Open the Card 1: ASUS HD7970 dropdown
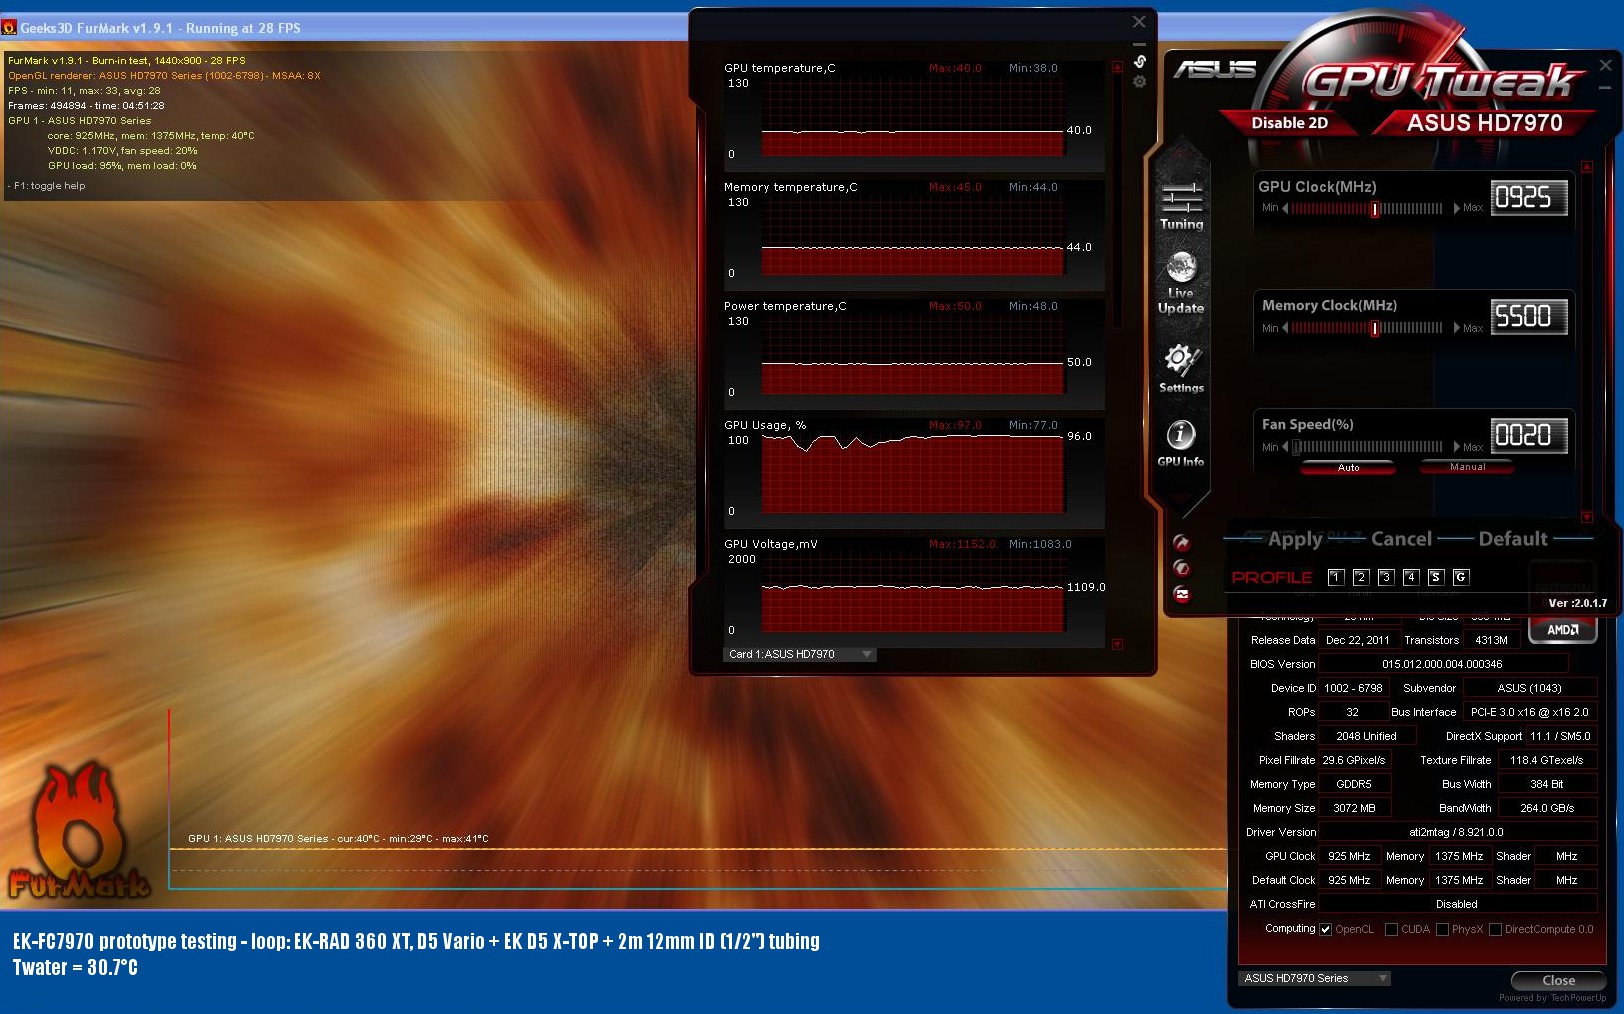1624x1014 pixels. tap(799, 654)
